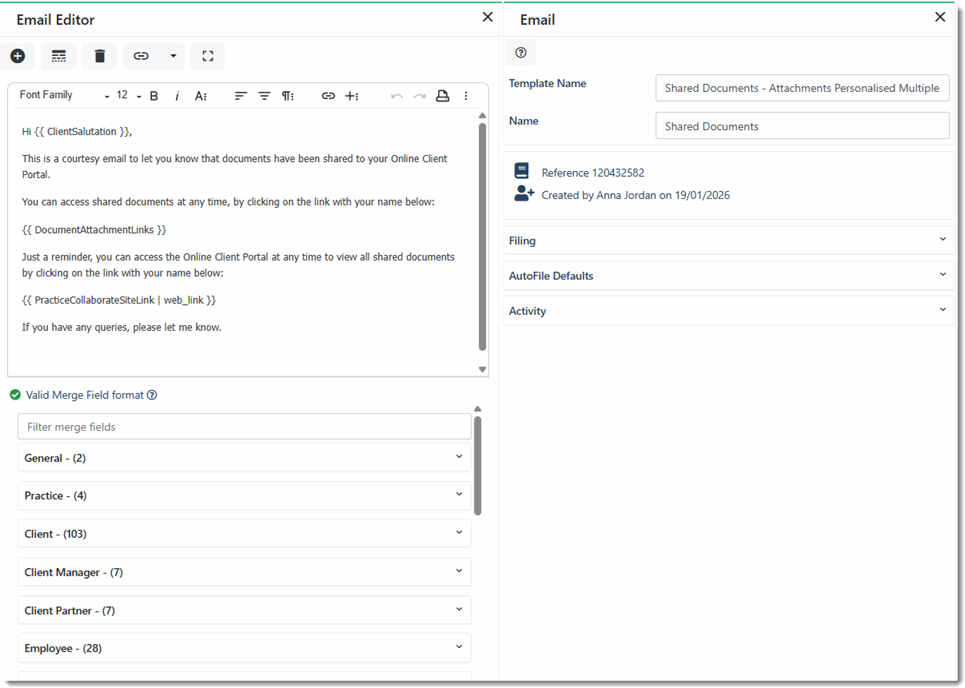Click the align center icon
Viewport: 965px width, 688px height.
(264, 96)
